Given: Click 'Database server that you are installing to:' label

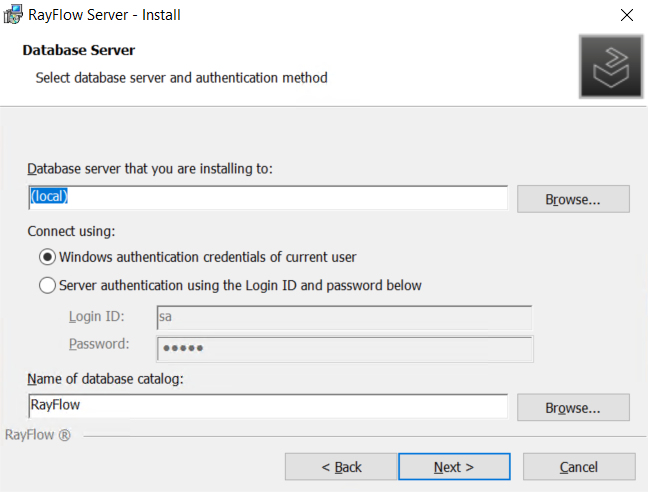Looking at the screenshot, I should pos(150,169).
